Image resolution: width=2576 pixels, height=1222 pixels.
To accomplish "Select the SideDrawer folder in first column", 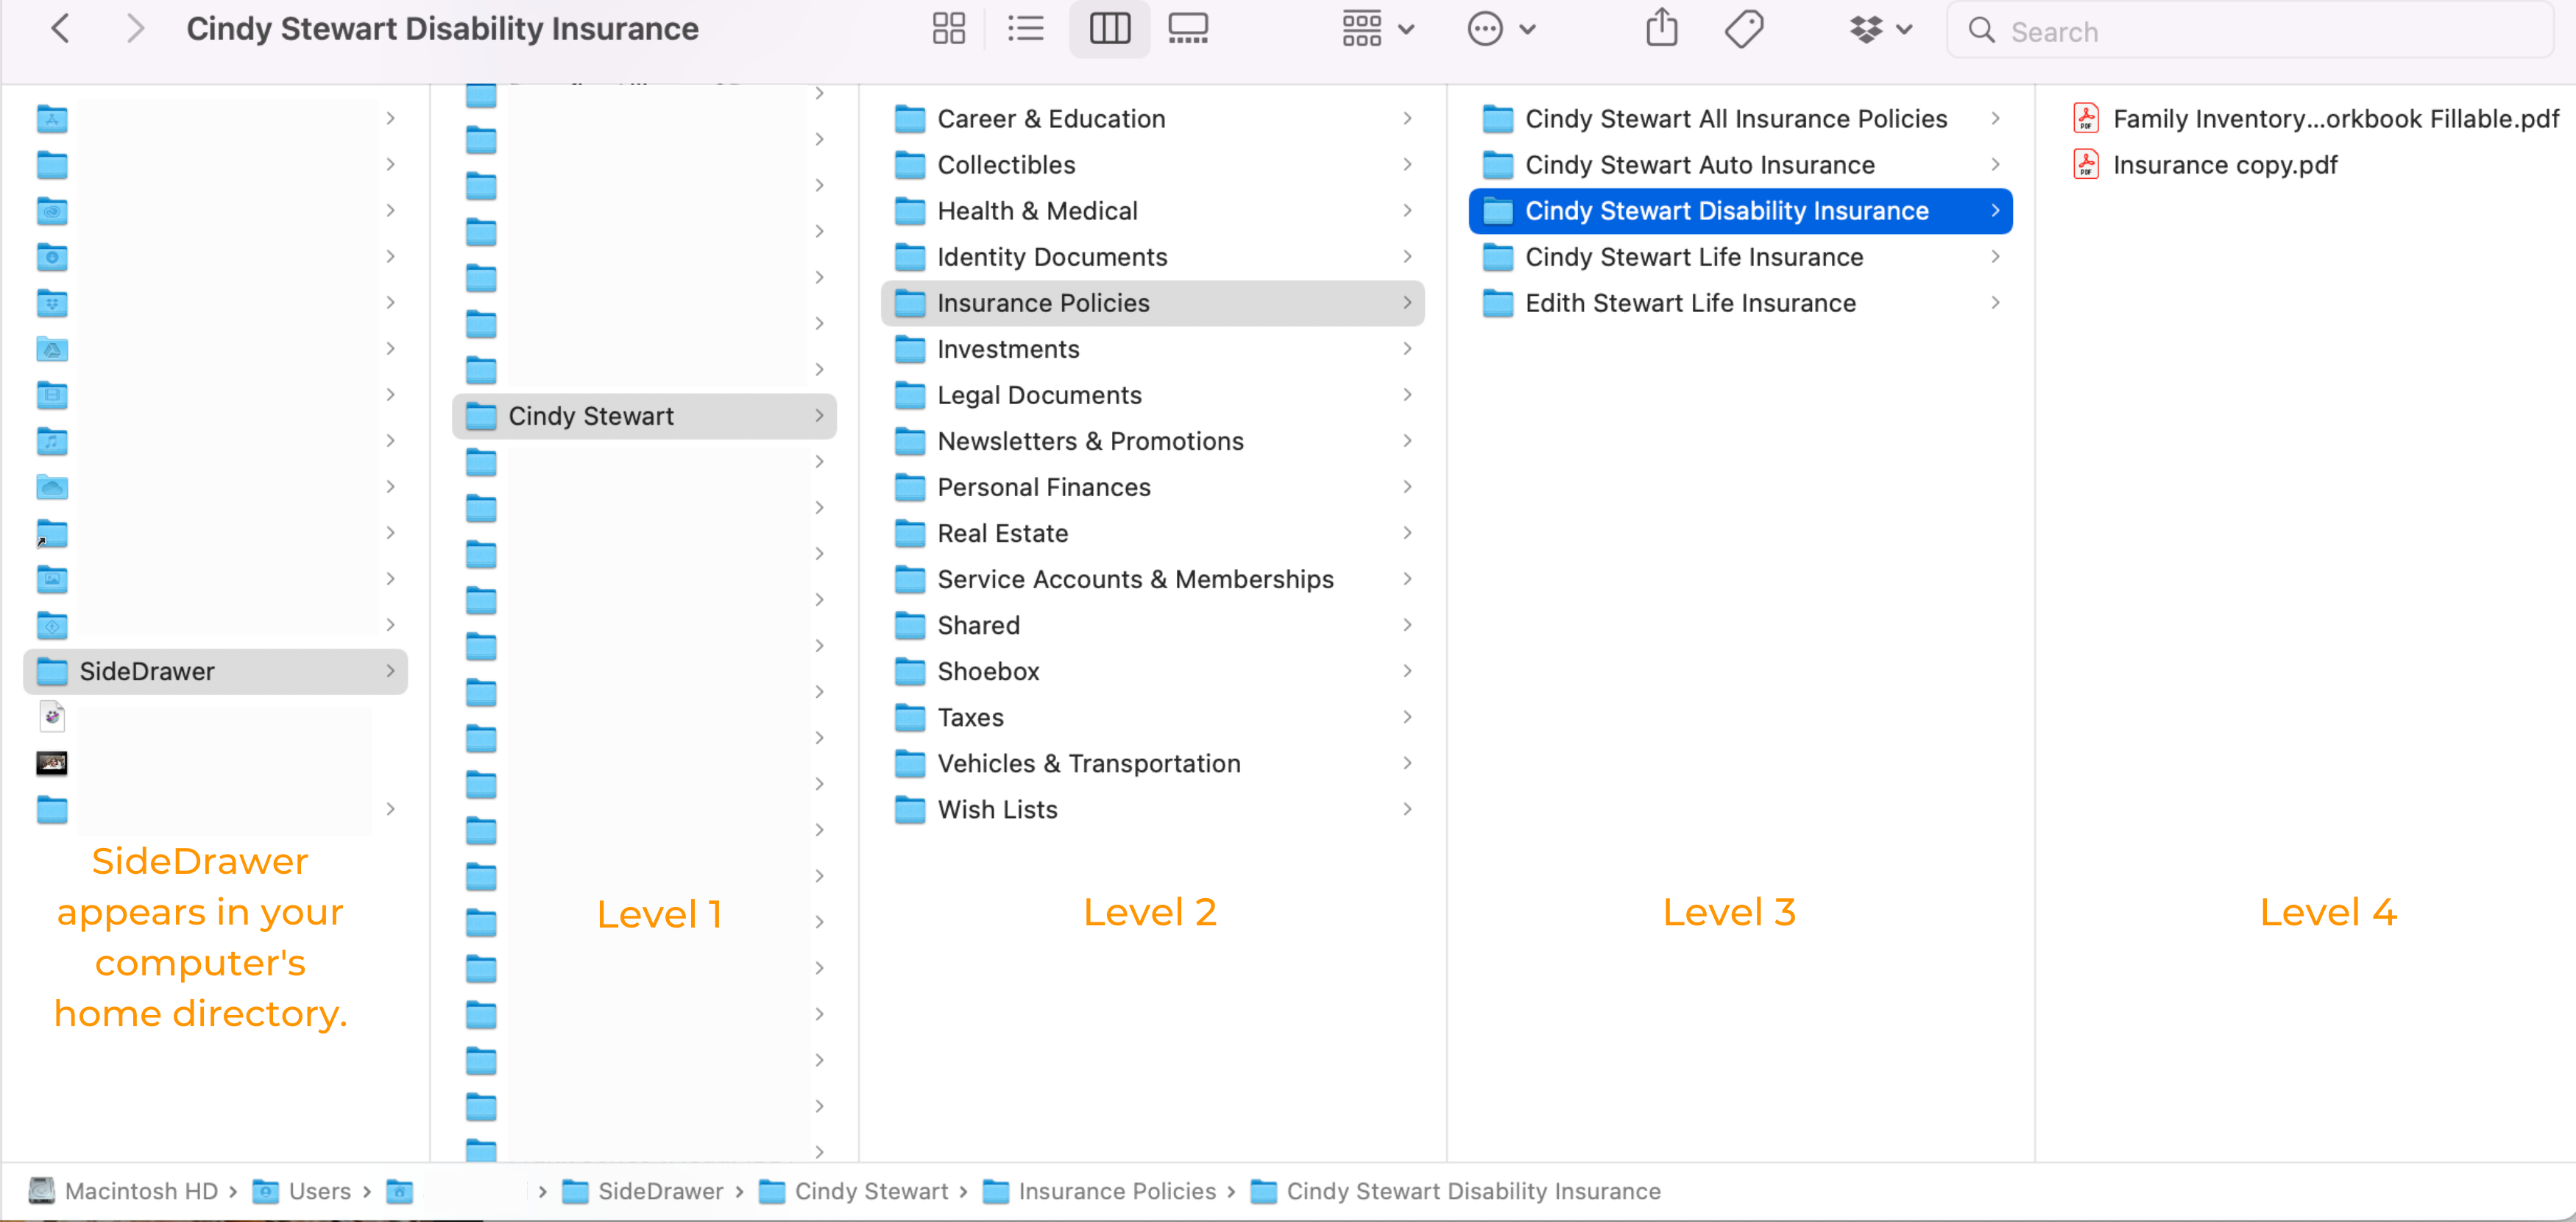I will (147, 671).
